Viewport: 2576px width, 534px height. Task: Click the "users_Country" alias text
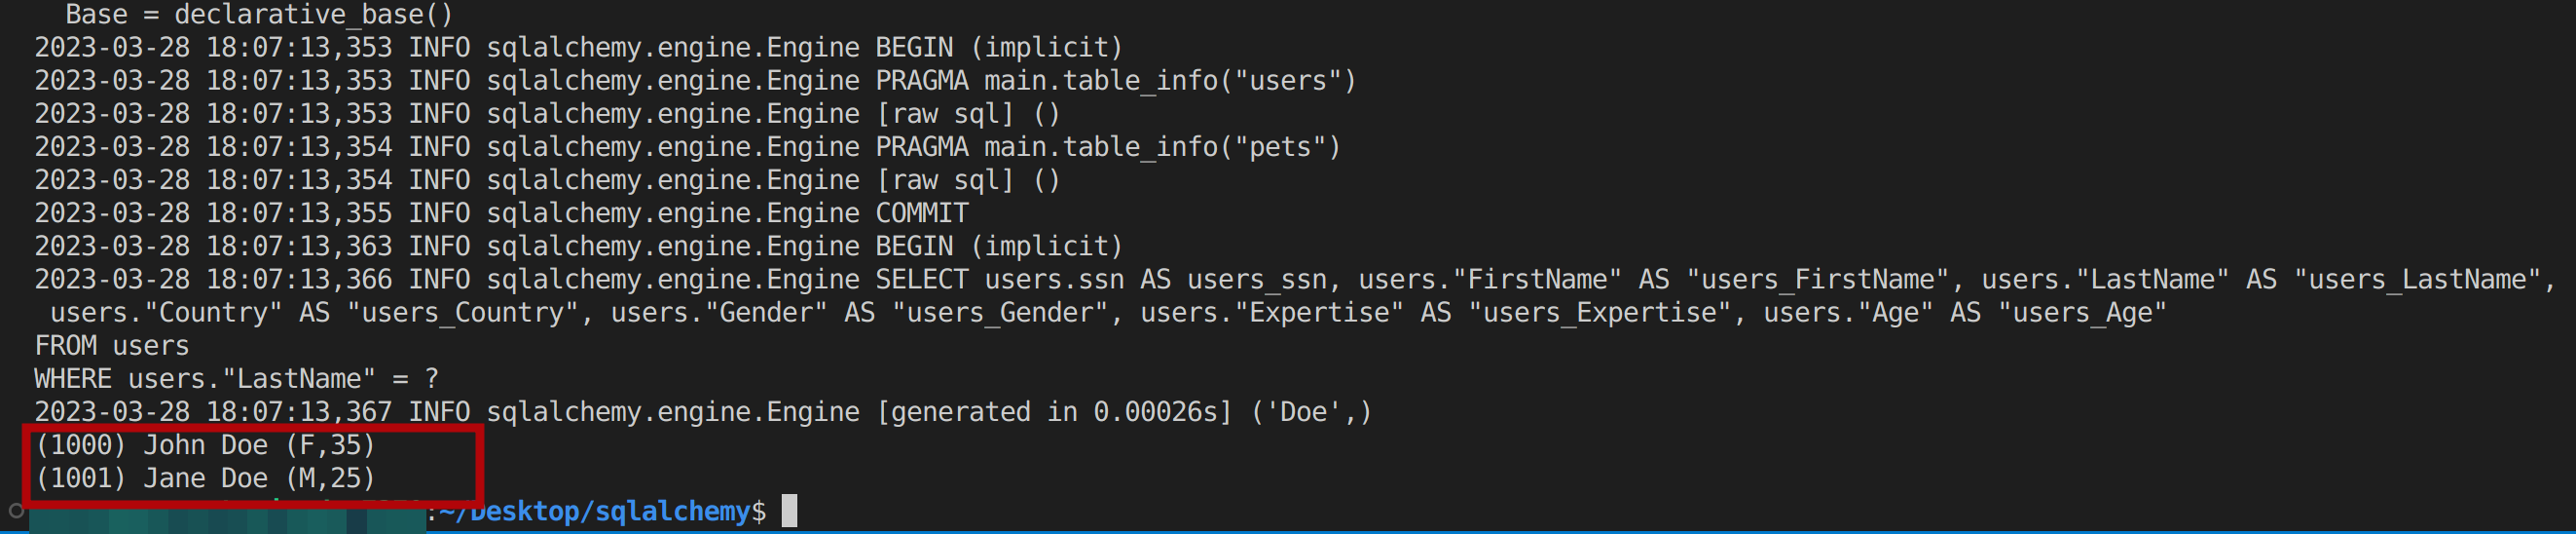(x=463, y=313)
